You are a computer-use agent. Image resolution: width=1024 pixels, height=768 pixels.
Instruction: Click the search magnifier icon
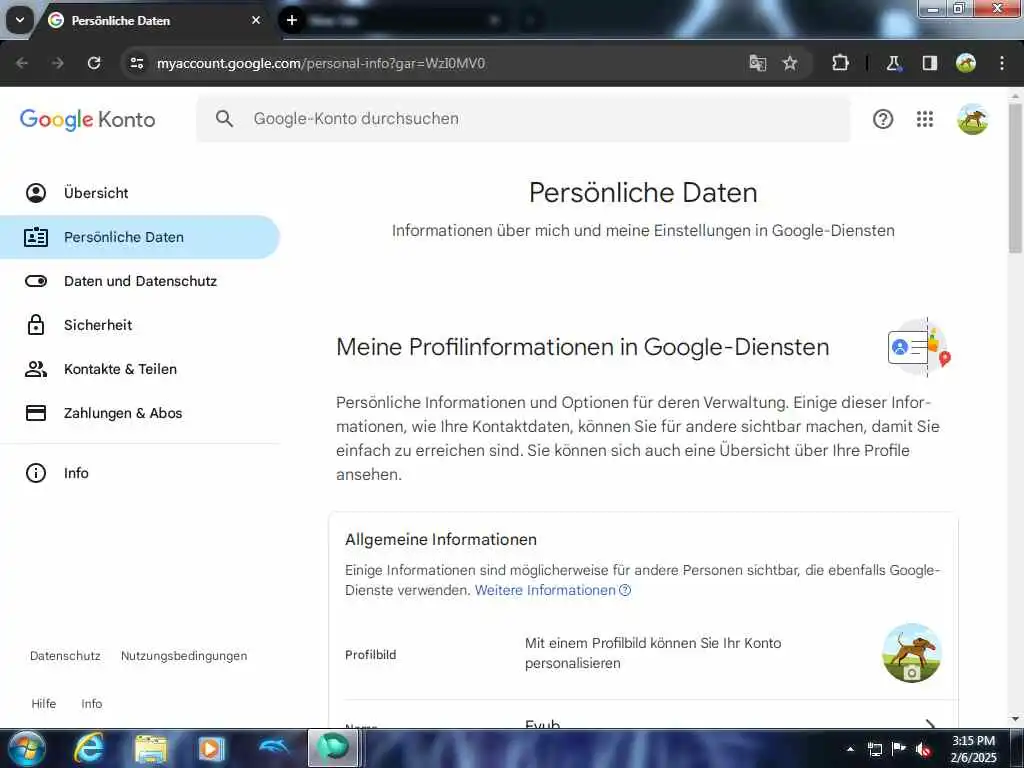pos(224,119)
